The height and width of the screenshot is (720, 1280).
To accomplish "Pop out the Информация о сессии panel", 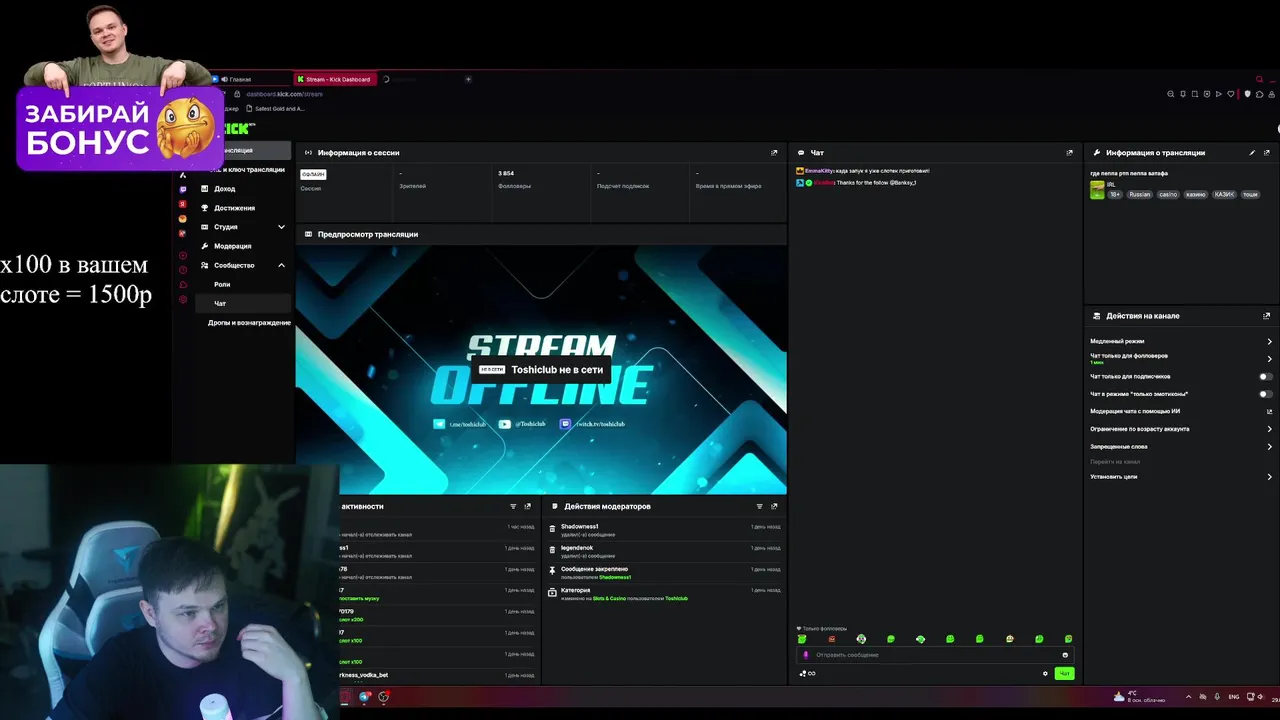I will coord(774,153).
